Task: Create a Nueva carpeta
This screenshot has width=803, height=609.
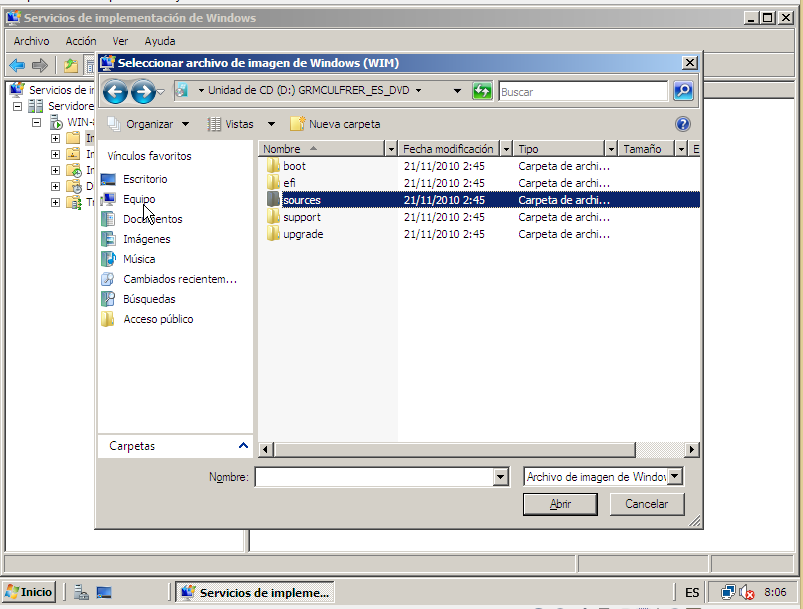Action: tap(335, 124)
